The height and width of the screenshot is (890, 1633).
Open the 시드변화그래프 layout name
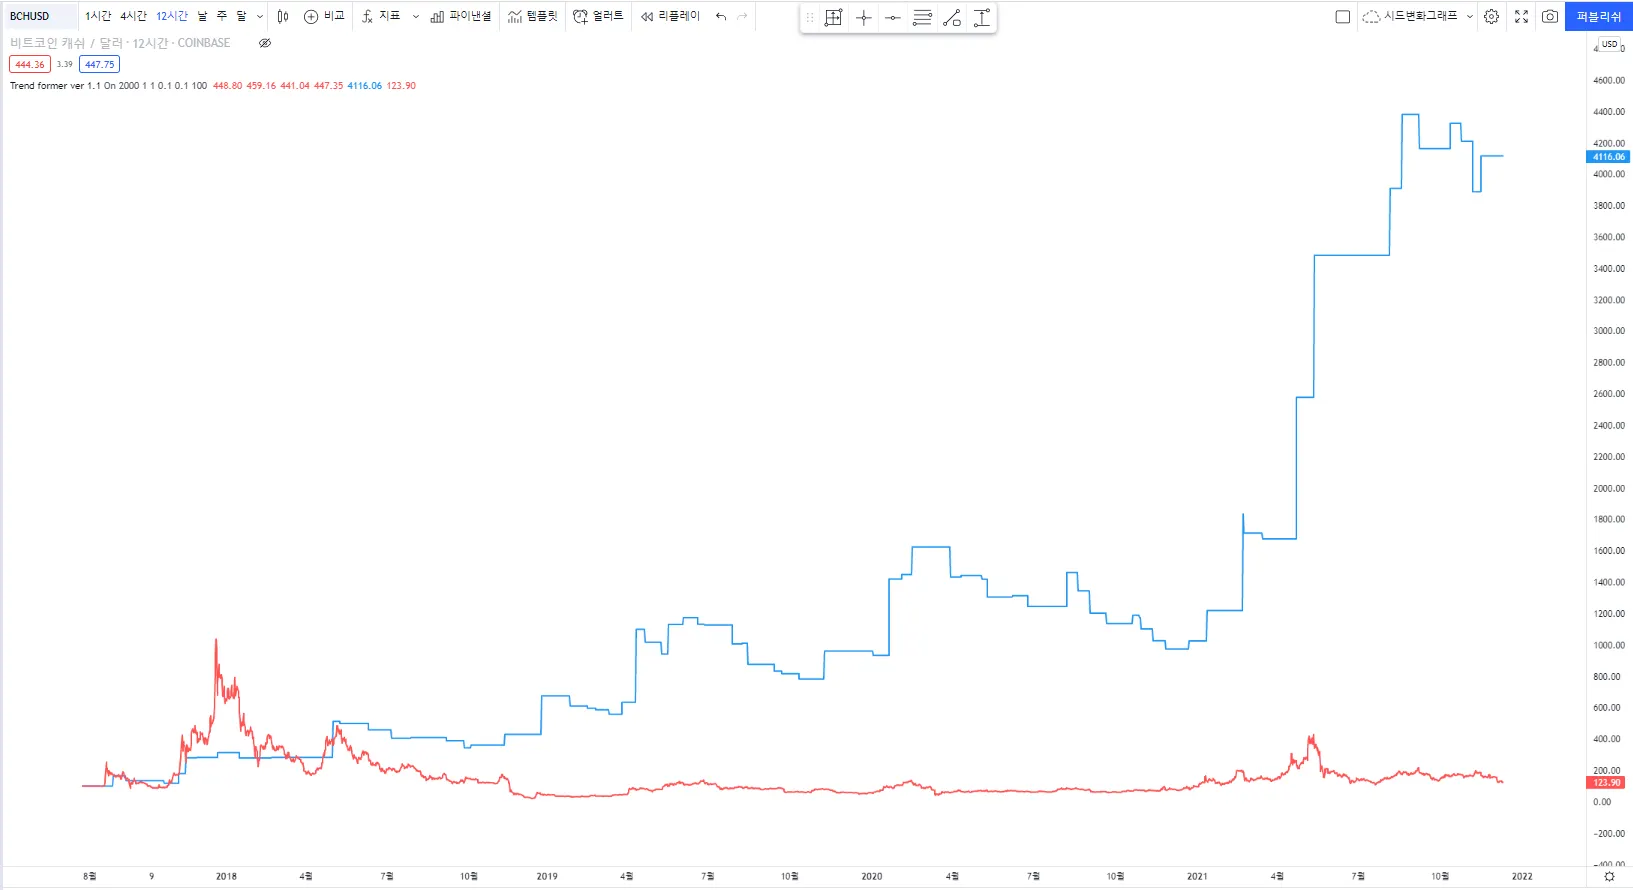[1421, 16]
